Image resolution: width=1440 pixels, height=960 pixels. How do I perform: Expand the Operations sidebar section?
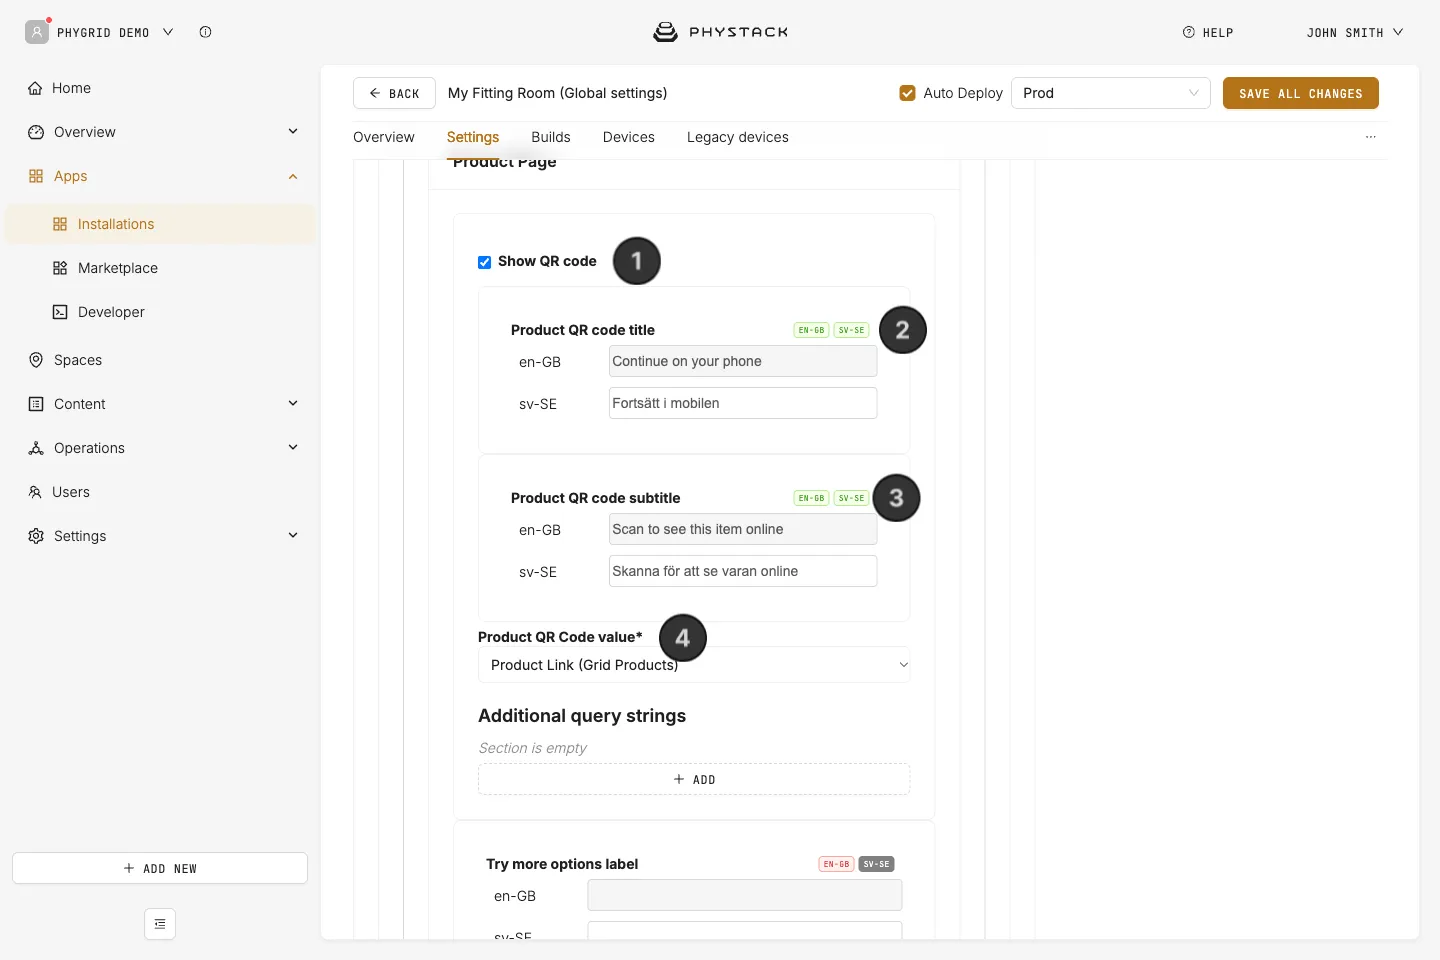293,447
